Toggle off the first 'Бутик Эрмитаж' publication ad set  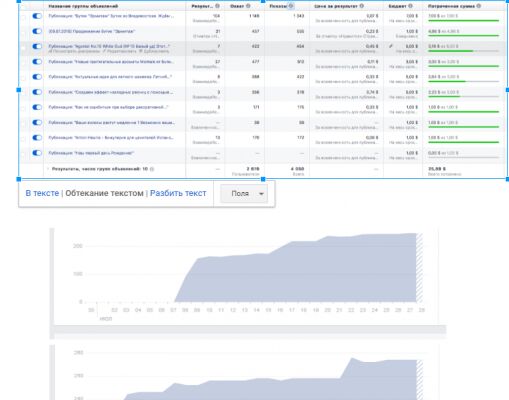click(37, 16)
